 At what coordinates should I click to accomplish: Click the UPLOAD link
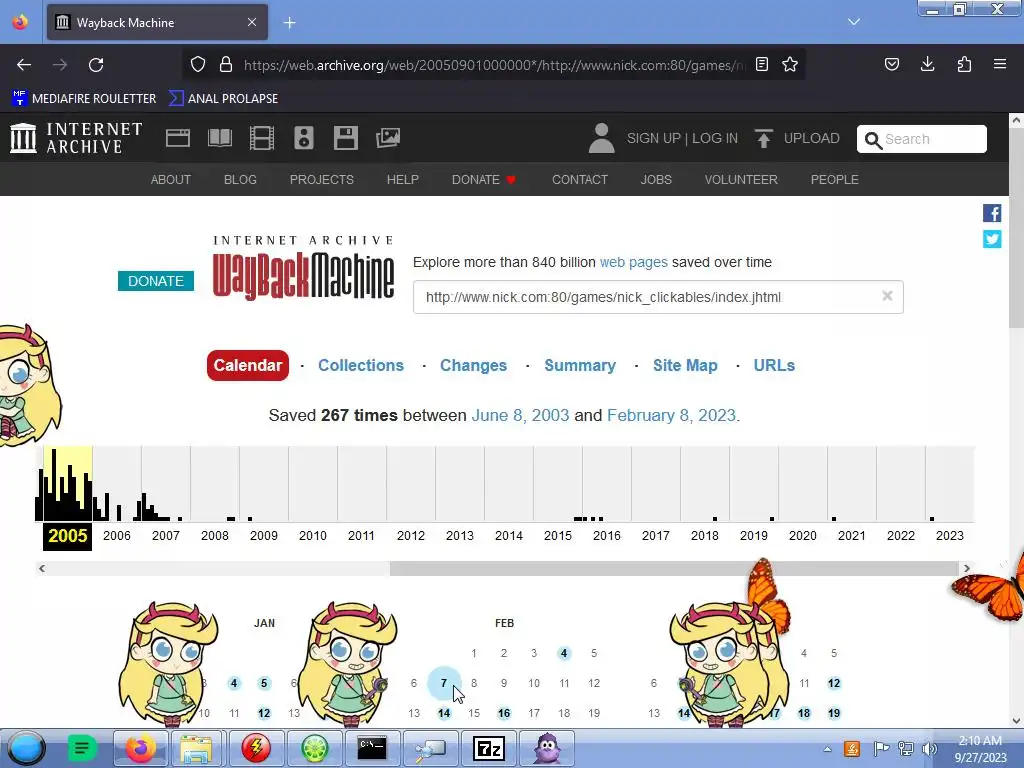812,138
